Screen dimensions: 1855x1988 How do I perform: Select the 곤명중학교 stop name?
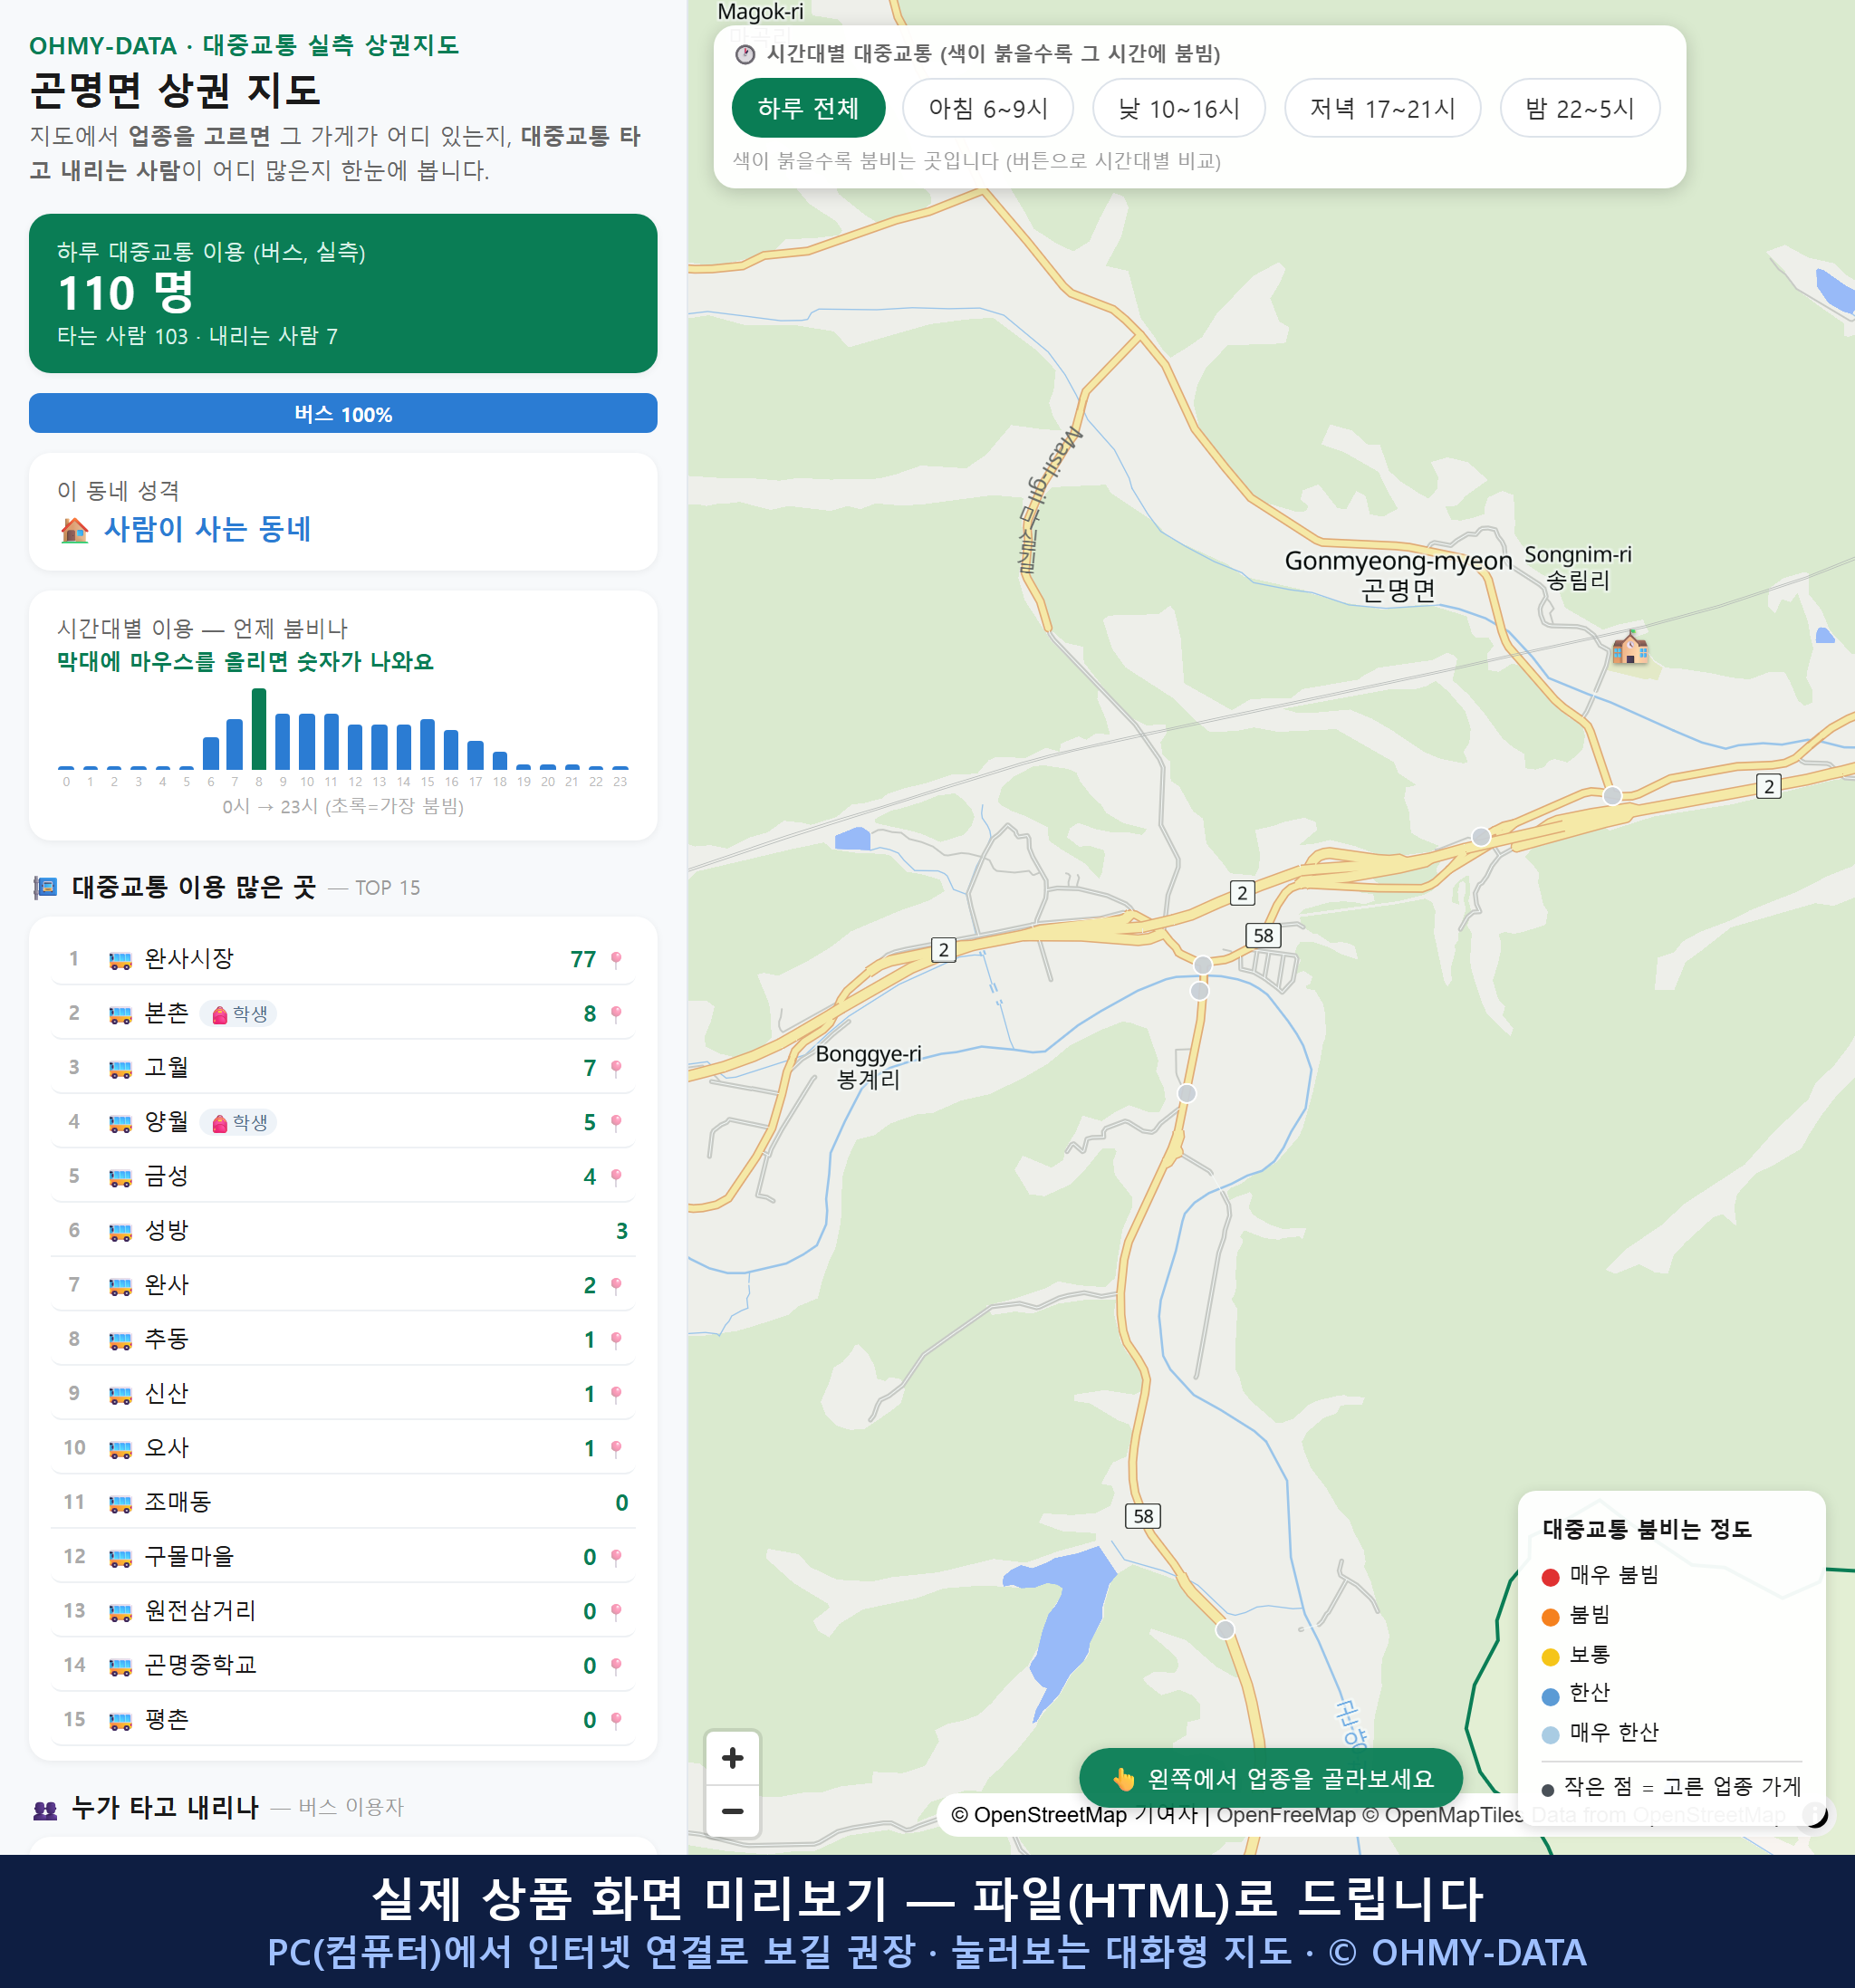click(201, 1664)
